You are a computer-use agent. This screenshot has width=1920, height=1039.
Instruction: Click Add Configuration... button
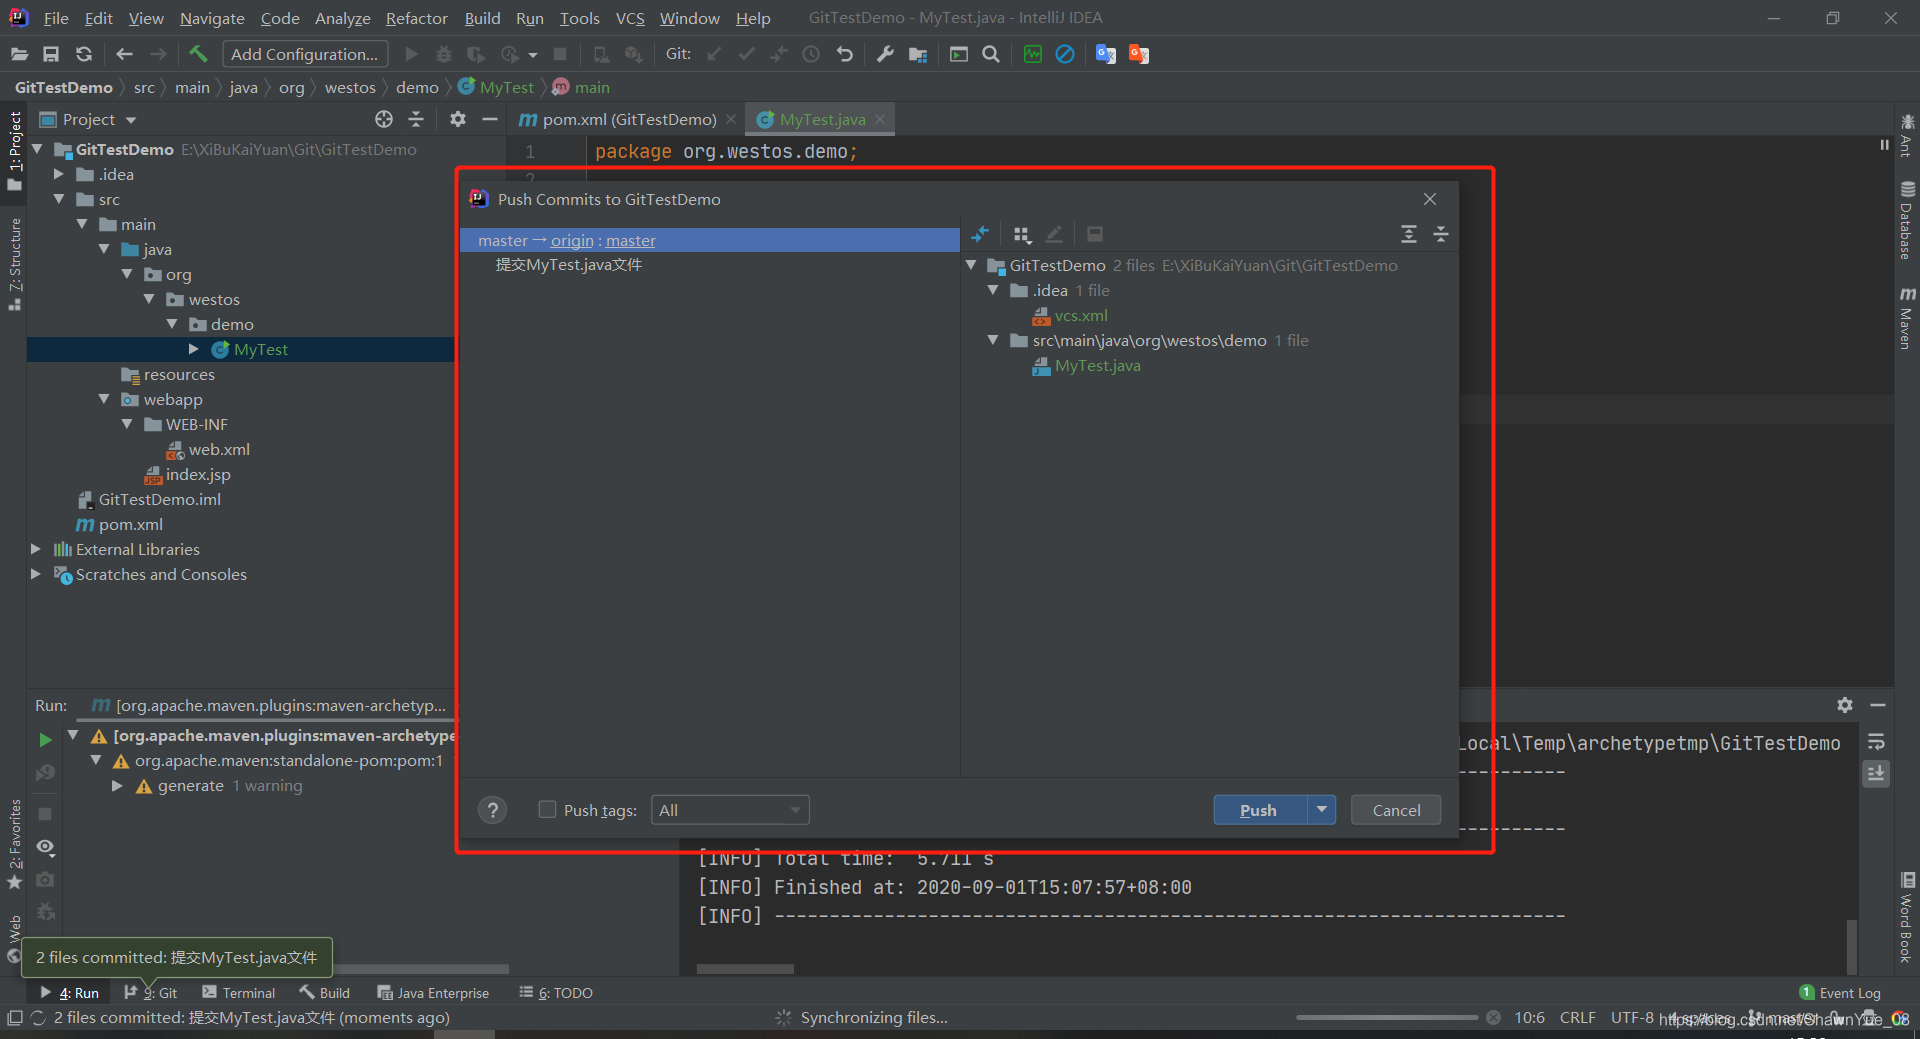305,54
